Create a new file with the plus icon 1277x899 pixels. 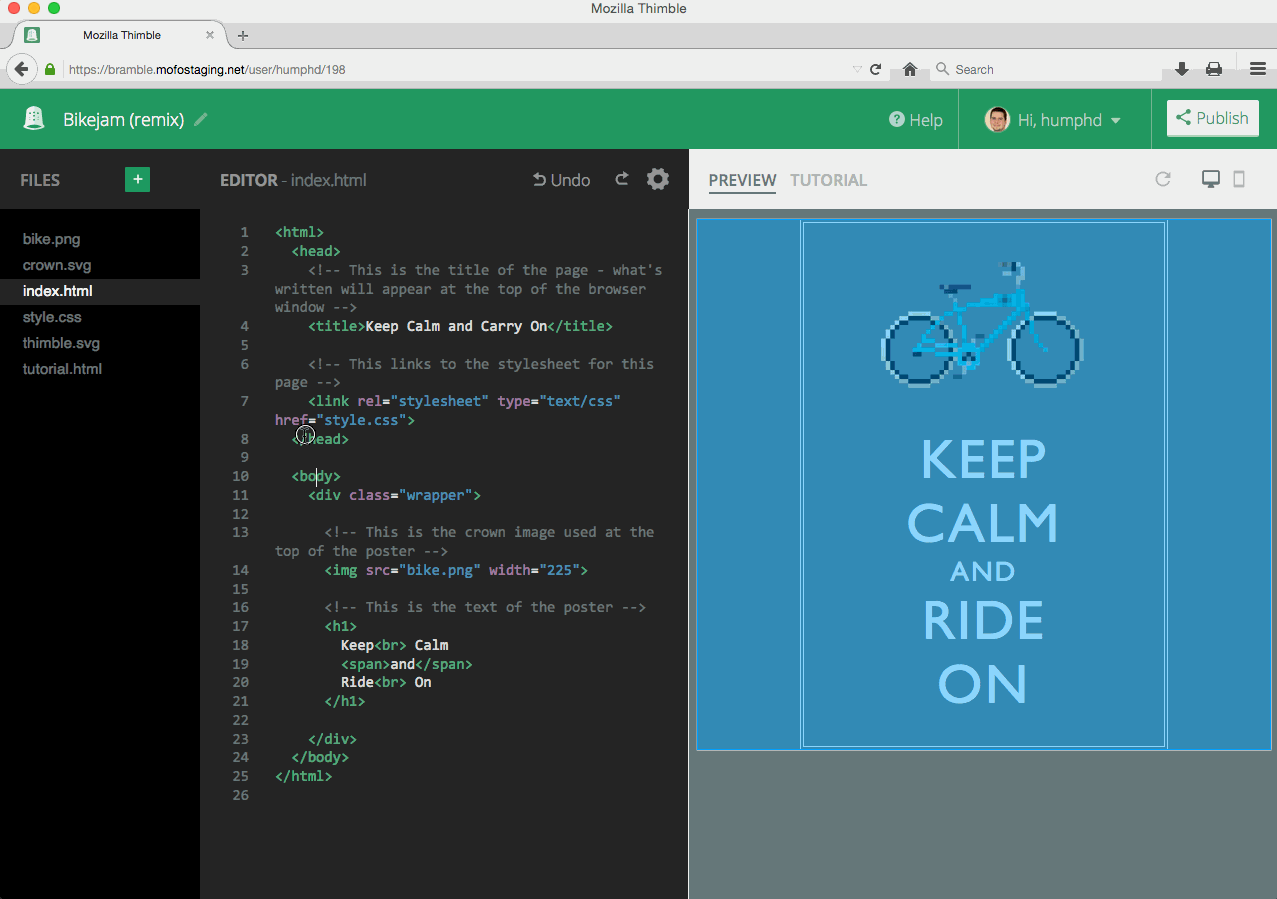coord(137,180)
